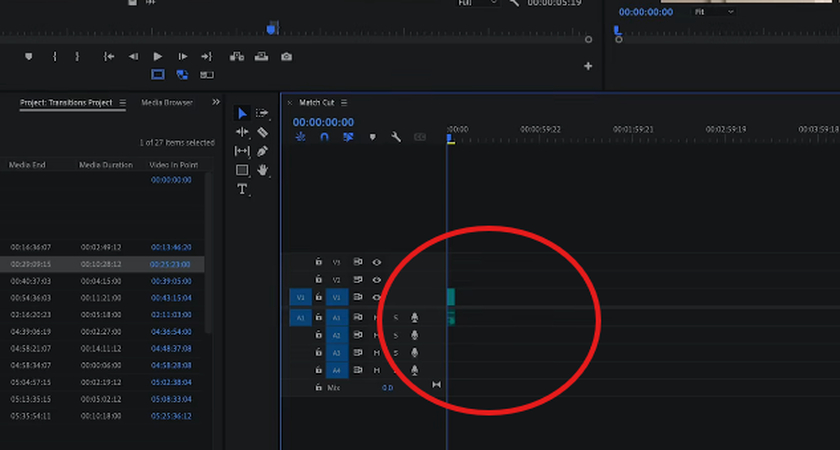Add marker in source monitor transport
Viewport: 840px width, 450px height.
(x=29, y=56)
